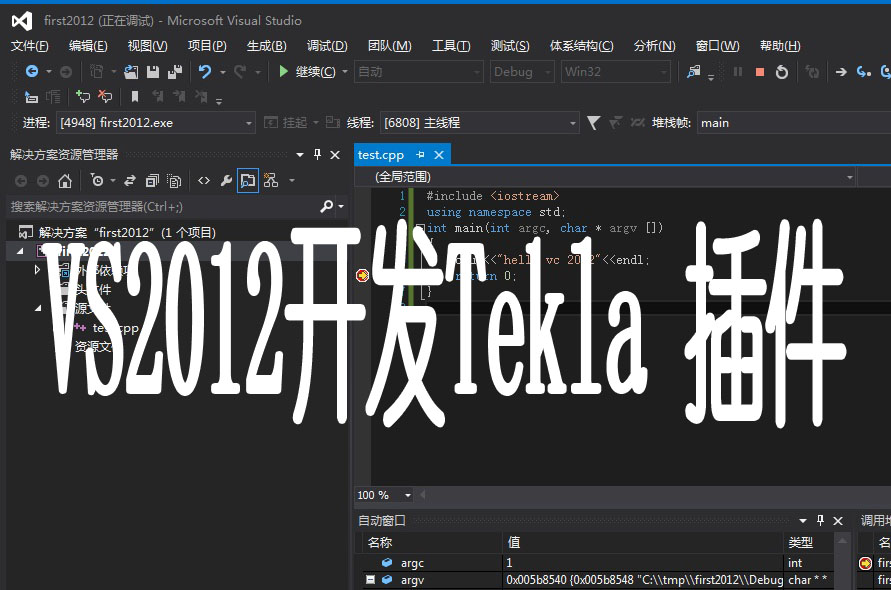This screenshot has width=891, height=590.
Task: Open the 视图(V) menu
Action: (148, 46)
